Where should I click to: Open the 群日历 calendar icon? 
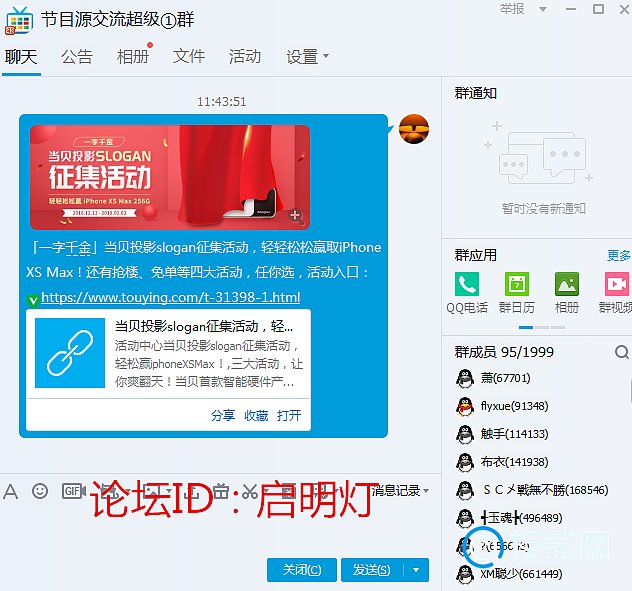[517, 284]
